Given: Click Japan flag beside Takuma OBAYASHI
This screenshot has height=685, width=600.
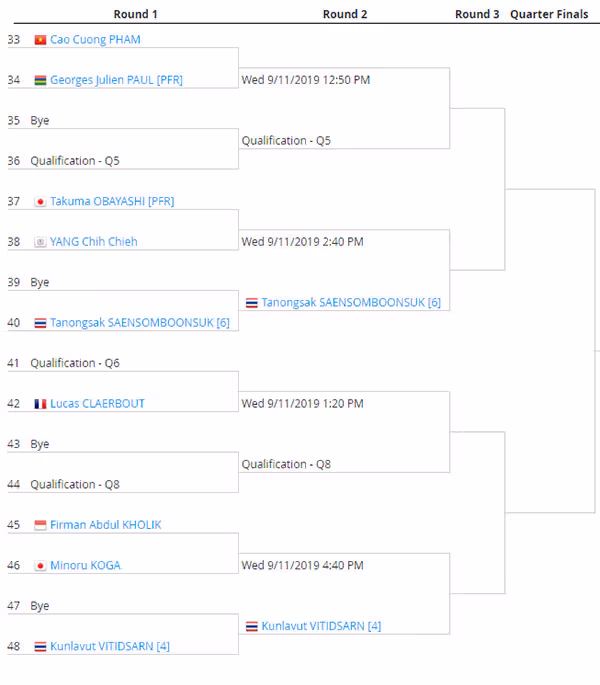Looking at the screenshot, I should tap(40, 202).
